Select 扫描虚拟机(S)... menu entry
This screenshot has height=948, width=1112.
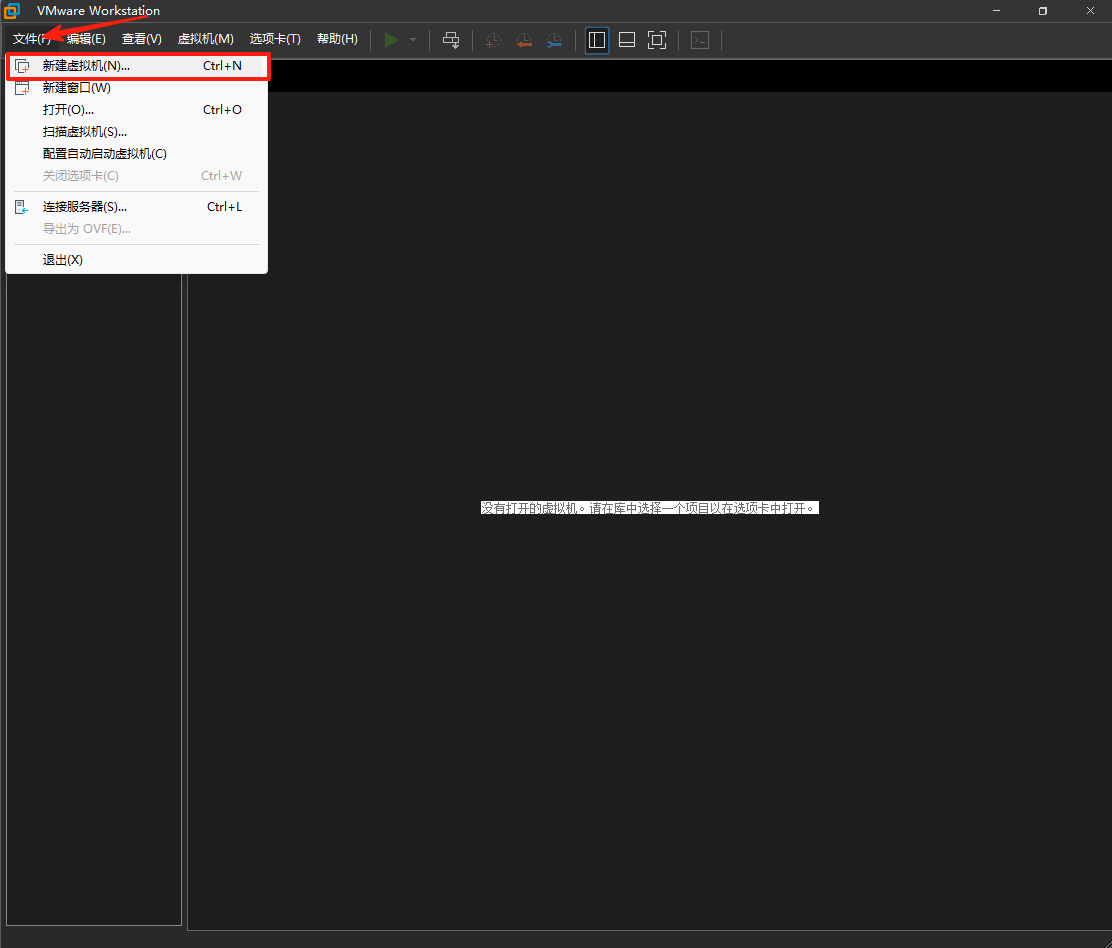137,132
